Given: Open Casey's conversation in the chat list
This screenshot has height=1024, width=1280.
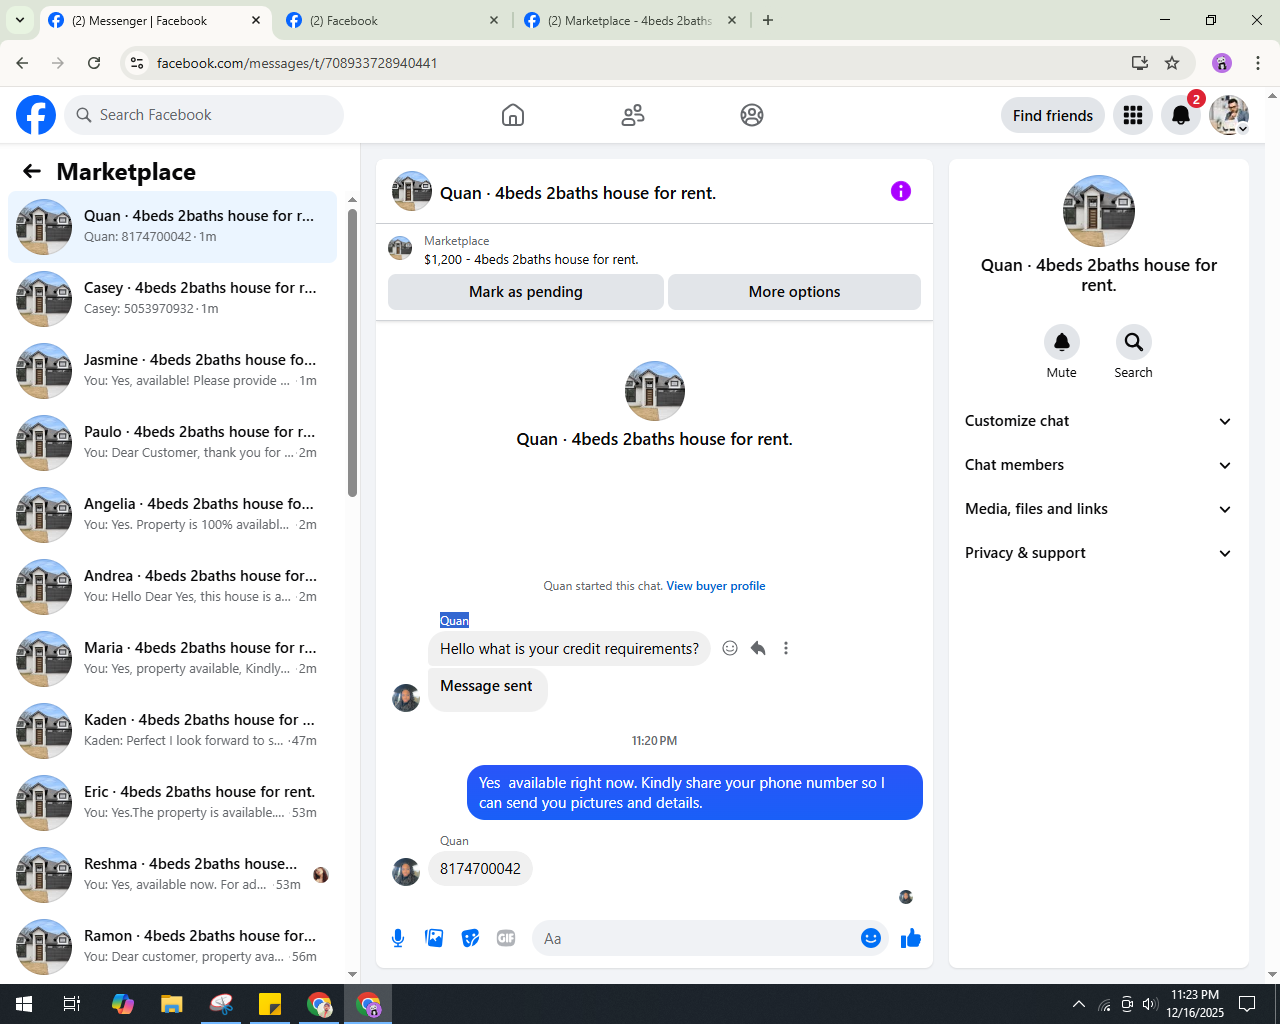Looking at the screenshot, I should (x=172, y=299).
